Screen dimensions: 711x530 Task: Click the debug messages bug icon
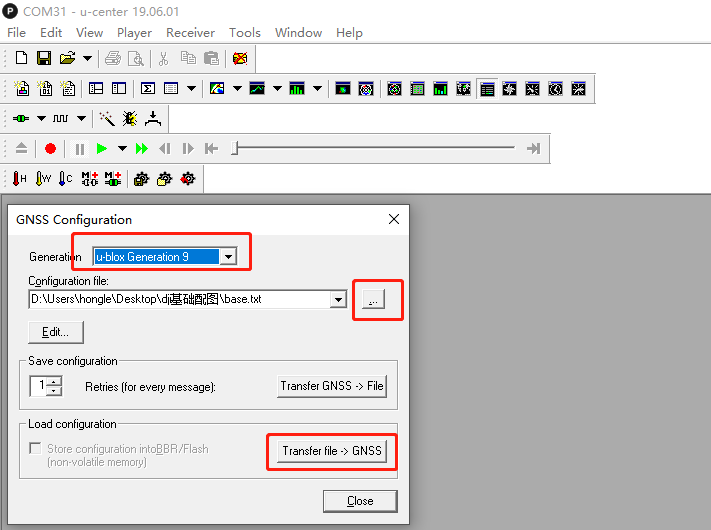tap(130, 118)
